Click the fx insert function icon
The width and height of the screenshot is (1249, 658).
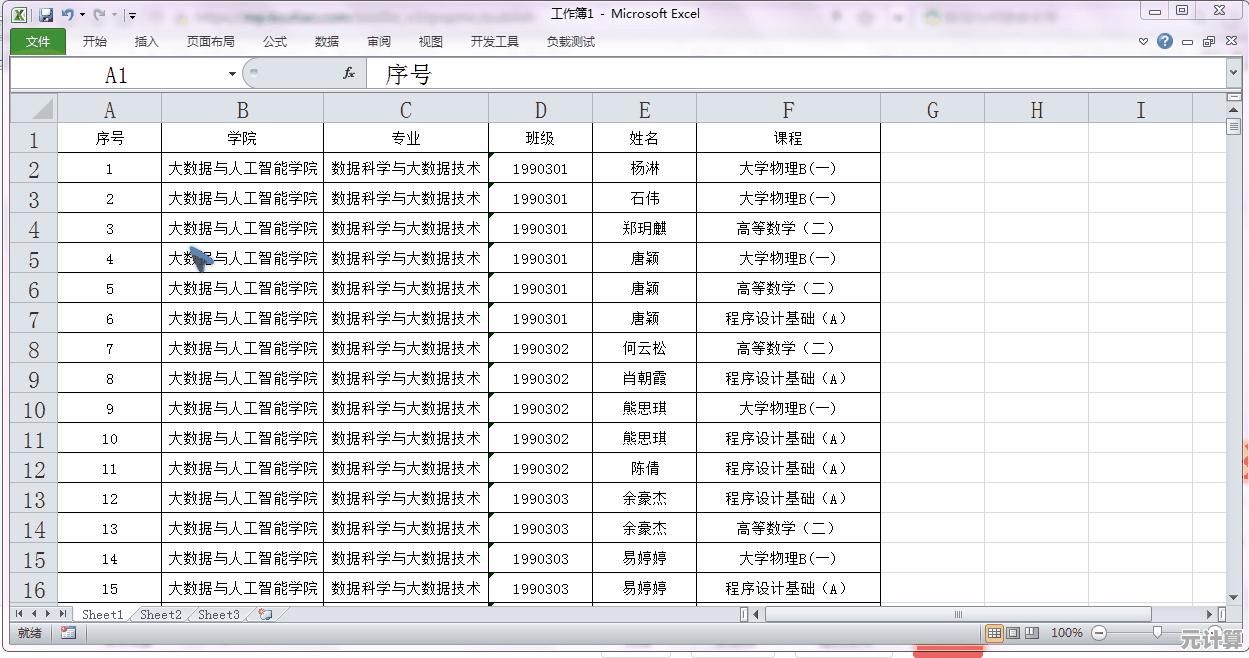tap(349, 73)
